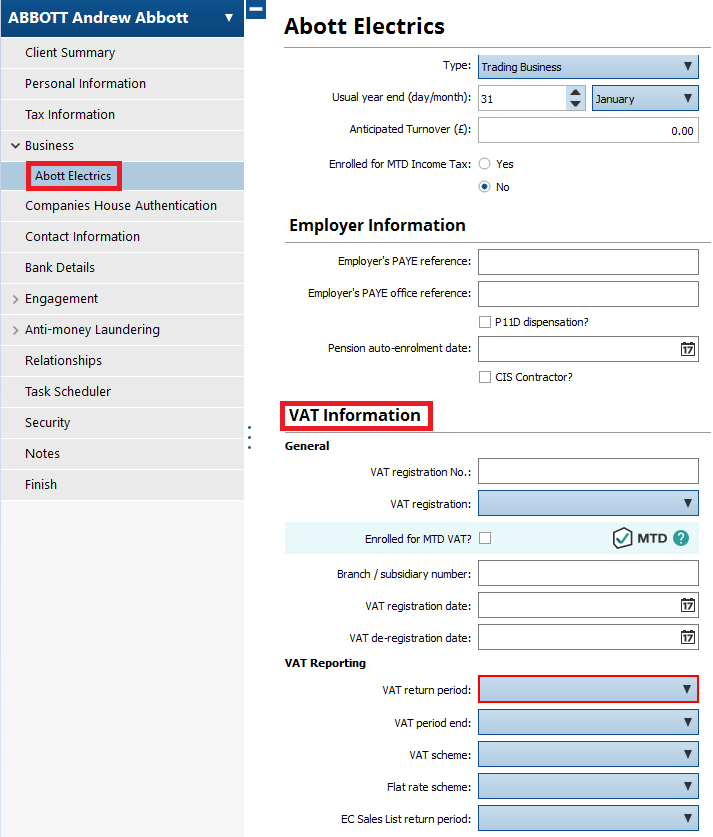
Task: Click the VAT registration No. input field
Action: pyautogui.click(x=588, y=471)
